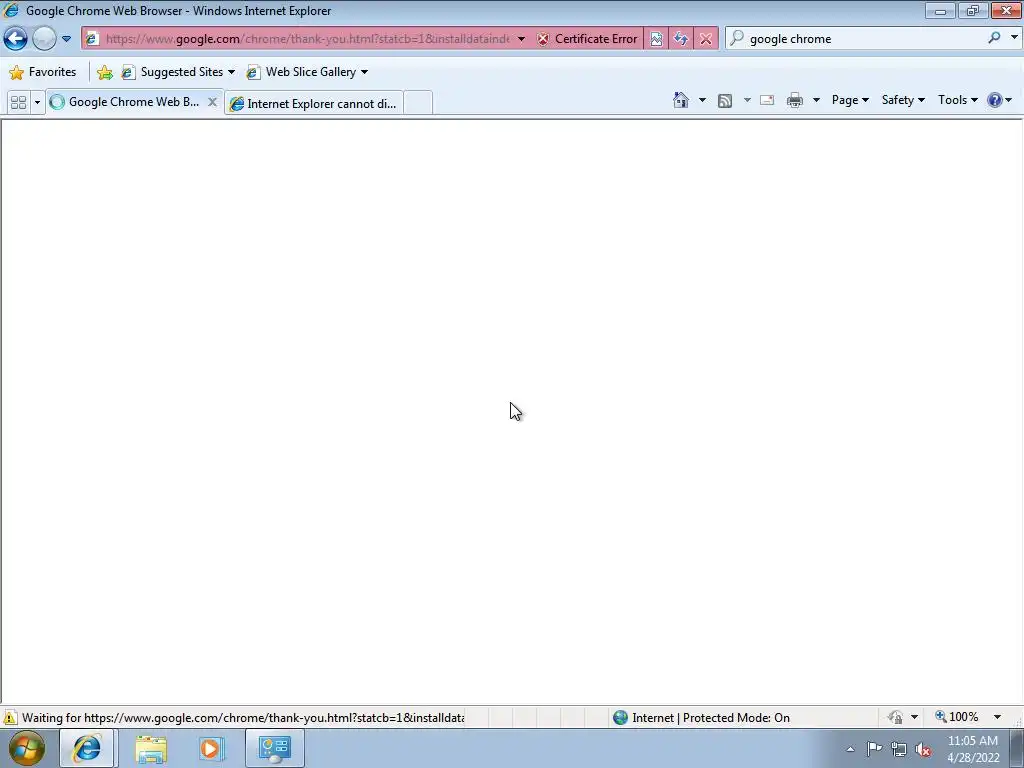
Task: Click the status bar privacy report icon
Action: click(895, 718)
